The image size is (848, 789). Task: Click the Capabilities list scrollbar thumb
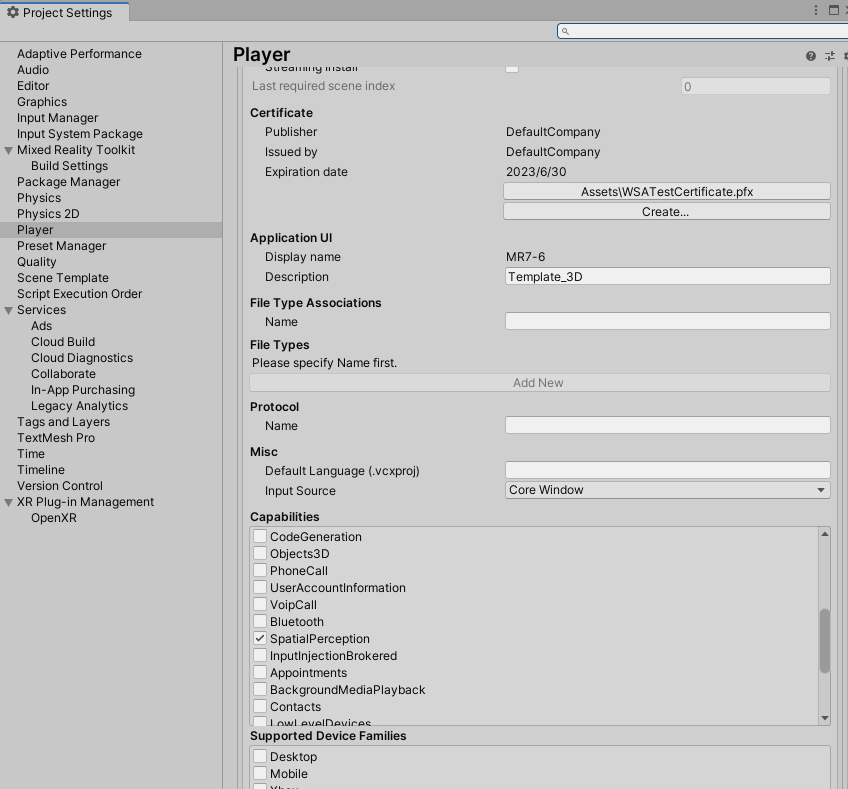pyautogui.click(x=825, y=641)
